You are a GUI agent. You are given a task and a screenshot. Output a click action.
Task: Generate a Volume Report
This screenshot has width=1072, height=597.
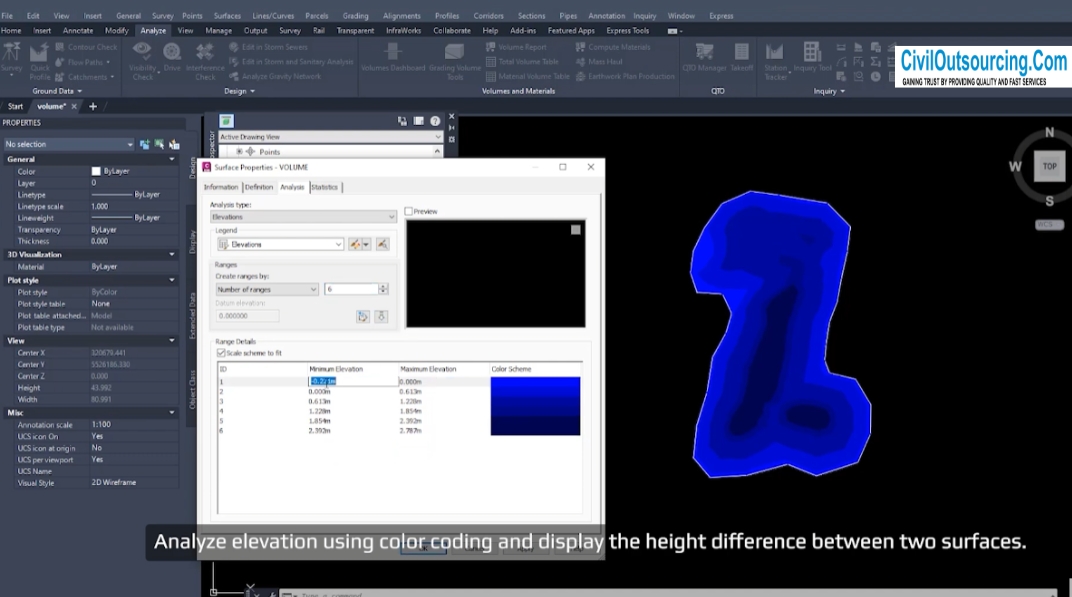pos(516,47)
